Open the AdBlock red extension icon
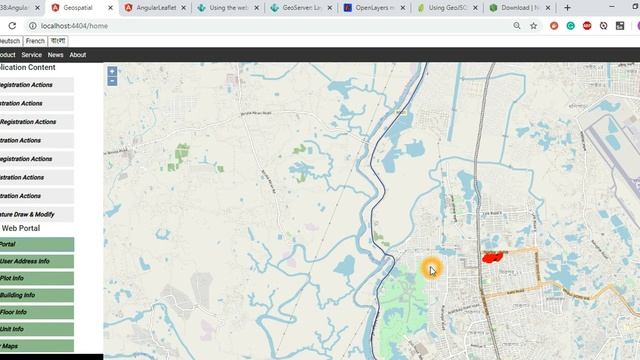640x360 pixels. [587, 26]
